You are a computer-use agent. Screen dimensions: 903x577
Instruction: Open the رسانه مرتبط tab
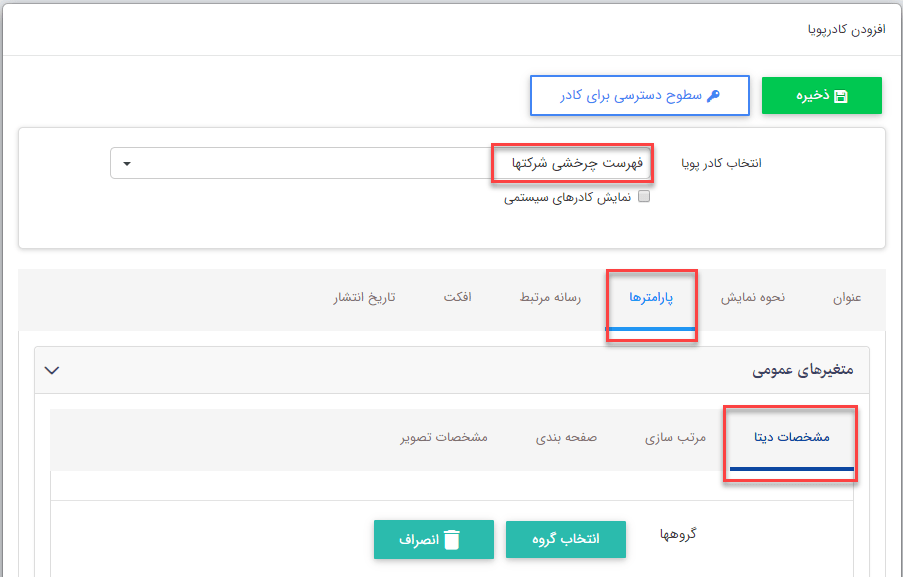[549, 297]
